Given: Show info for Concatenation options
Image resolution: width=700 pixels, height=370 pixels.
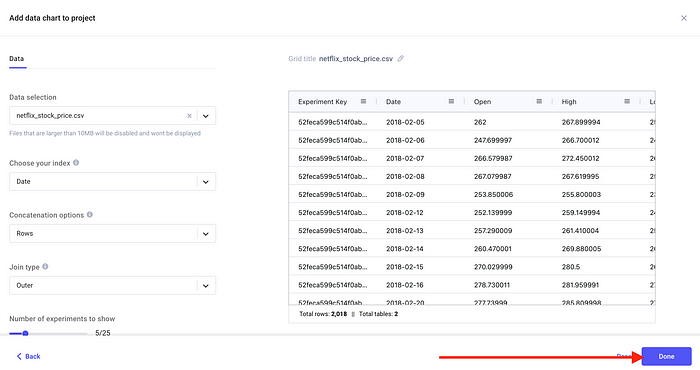Looking at the screenshot, I should [x=90, y=214].
